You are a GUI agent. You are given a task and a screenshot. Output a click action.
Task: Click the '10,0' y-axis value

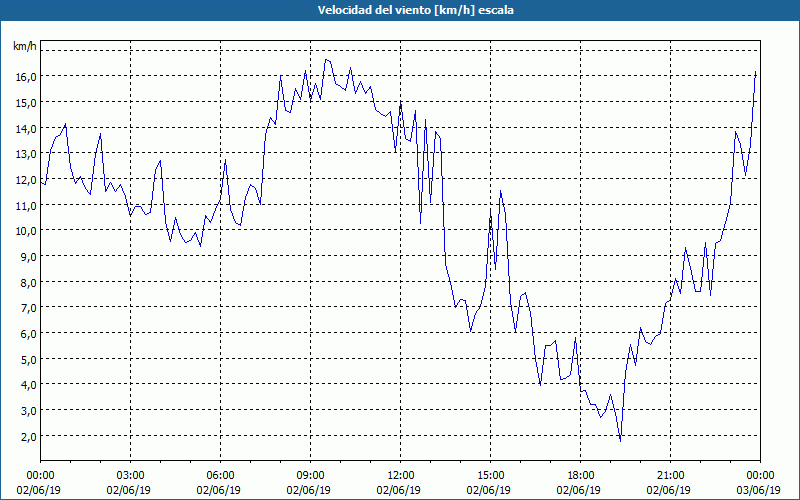[x=27, y=231]
